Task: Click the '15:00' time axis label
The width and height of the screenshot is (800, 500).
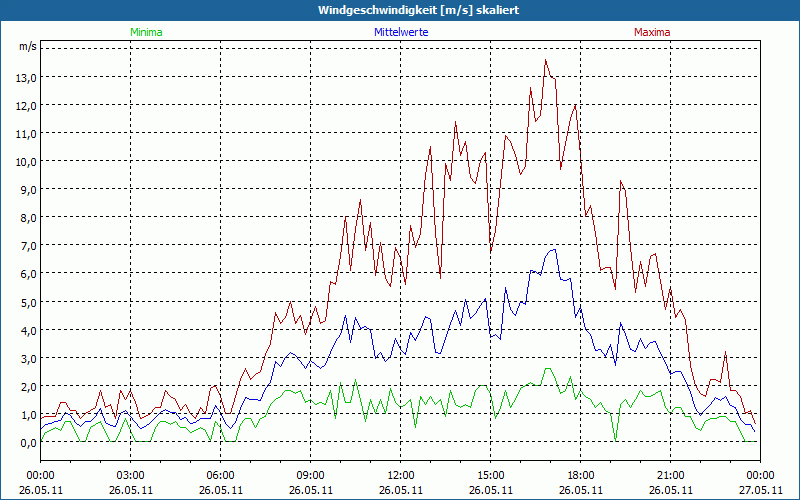Action: tap(490, 476)
